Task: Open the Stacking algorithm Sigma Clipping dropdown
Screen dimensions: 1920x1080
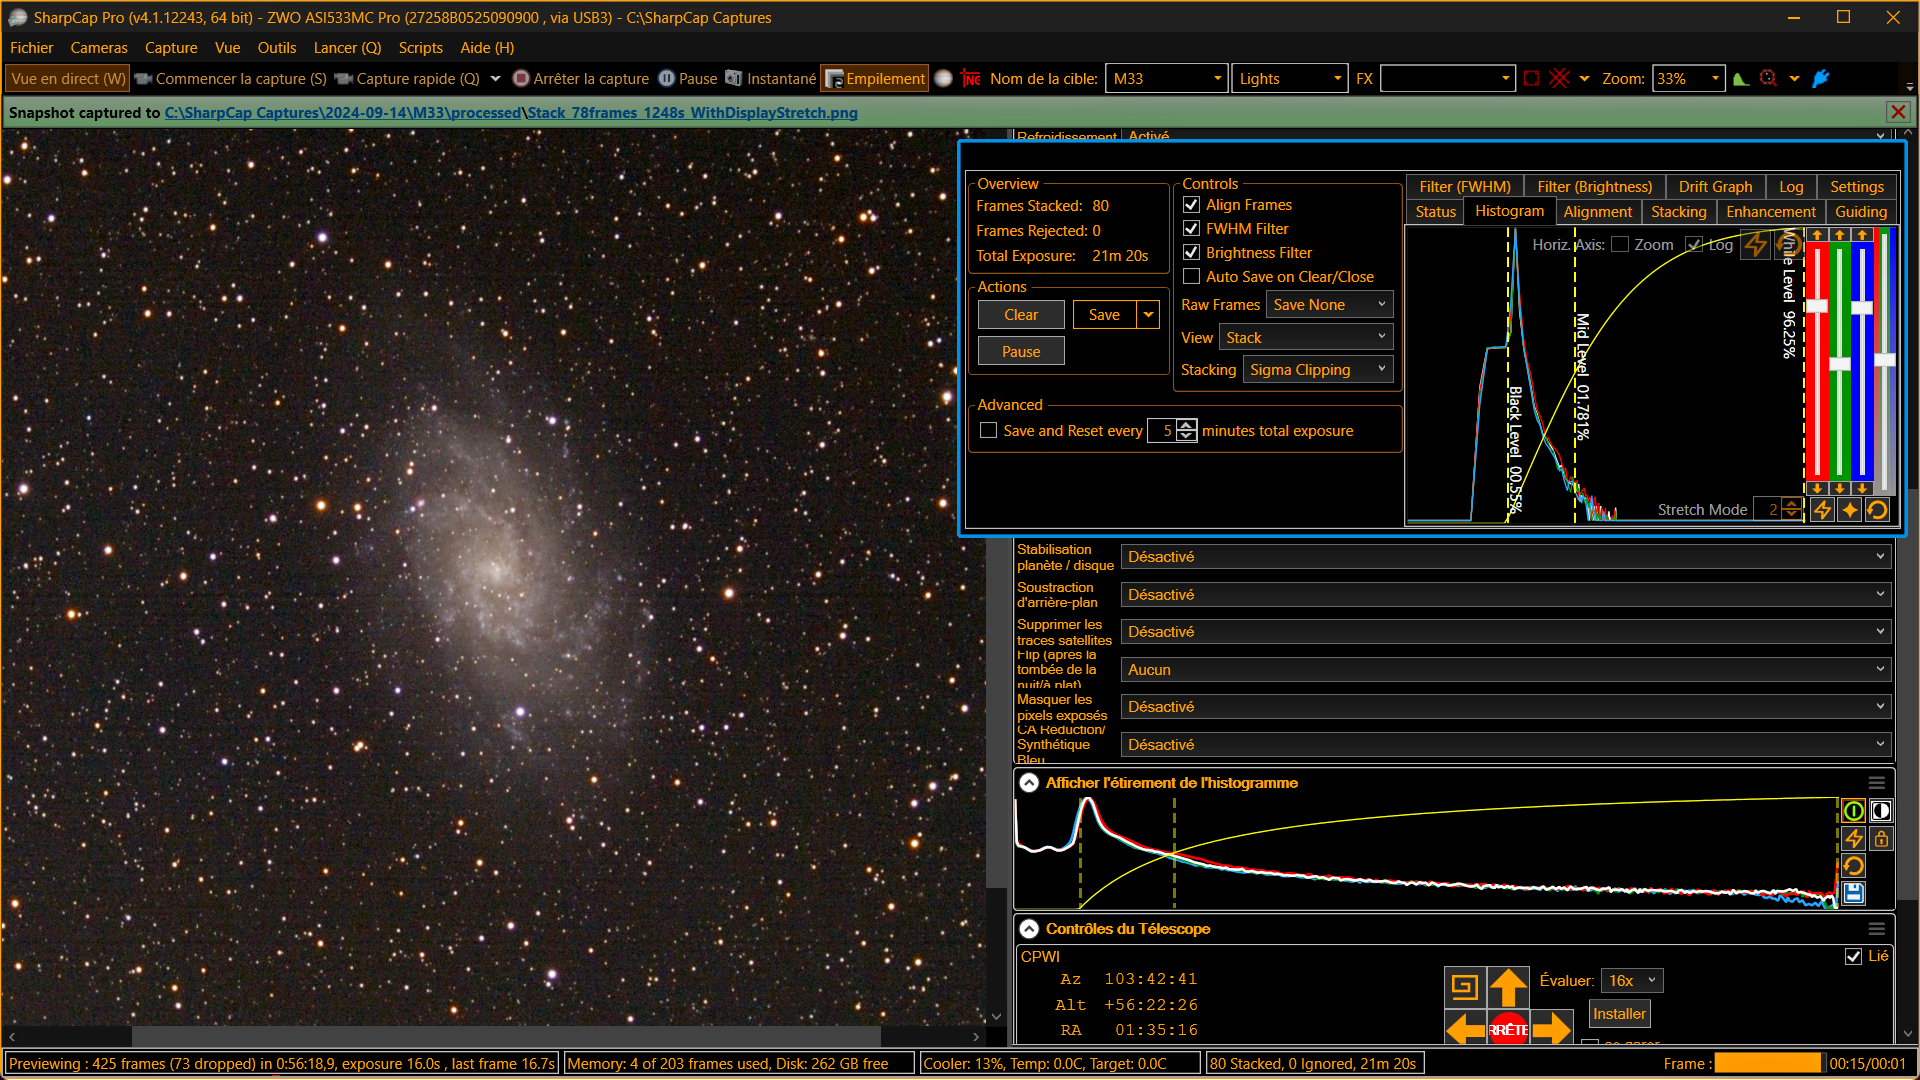Action: click(1318, 370)
